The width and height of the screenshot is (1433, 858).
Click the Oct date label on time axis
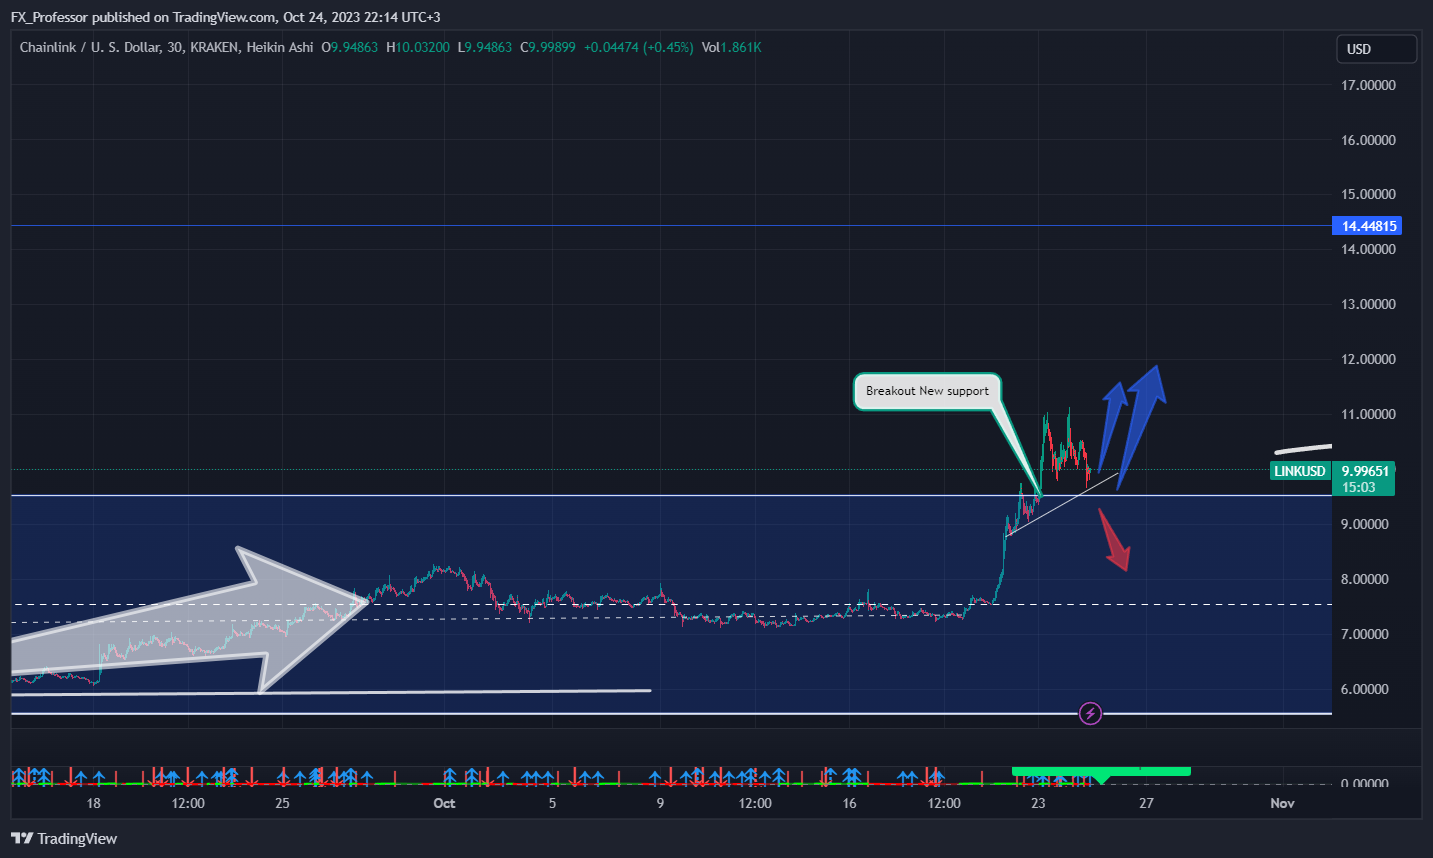click(x=444, y=803)
